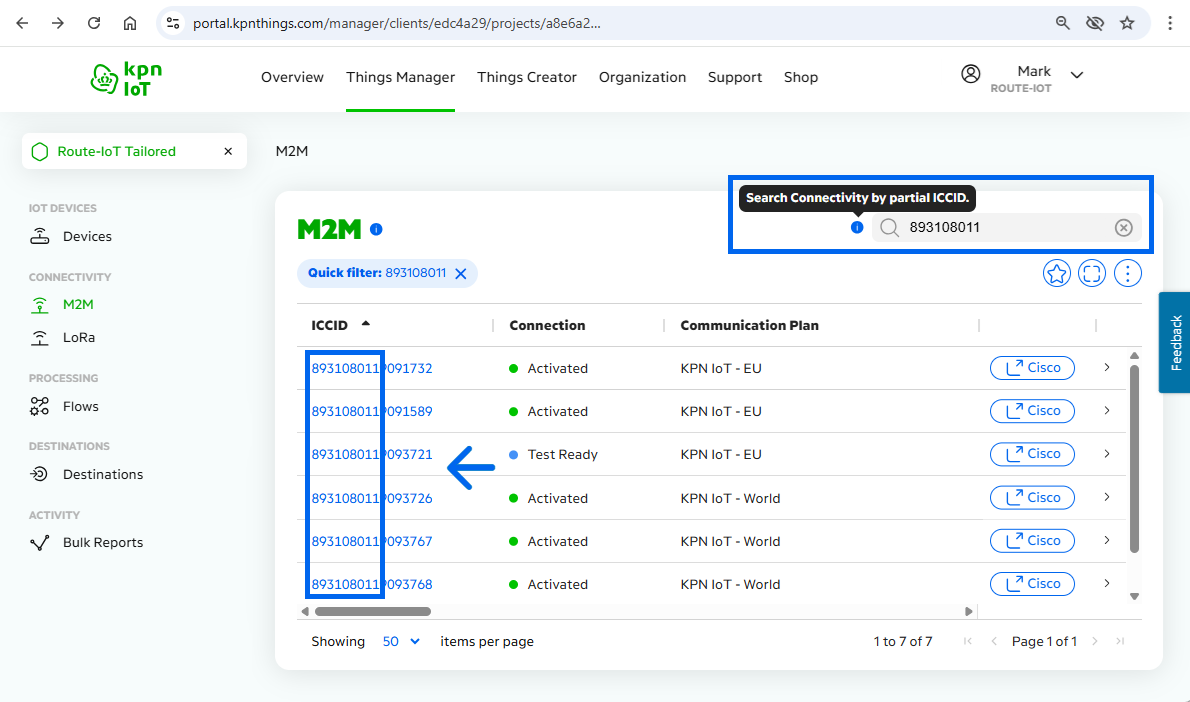Close the Route-IoT Tailored project selector
The height and width of the screenshot is (702, 1190).
point(228,152)
